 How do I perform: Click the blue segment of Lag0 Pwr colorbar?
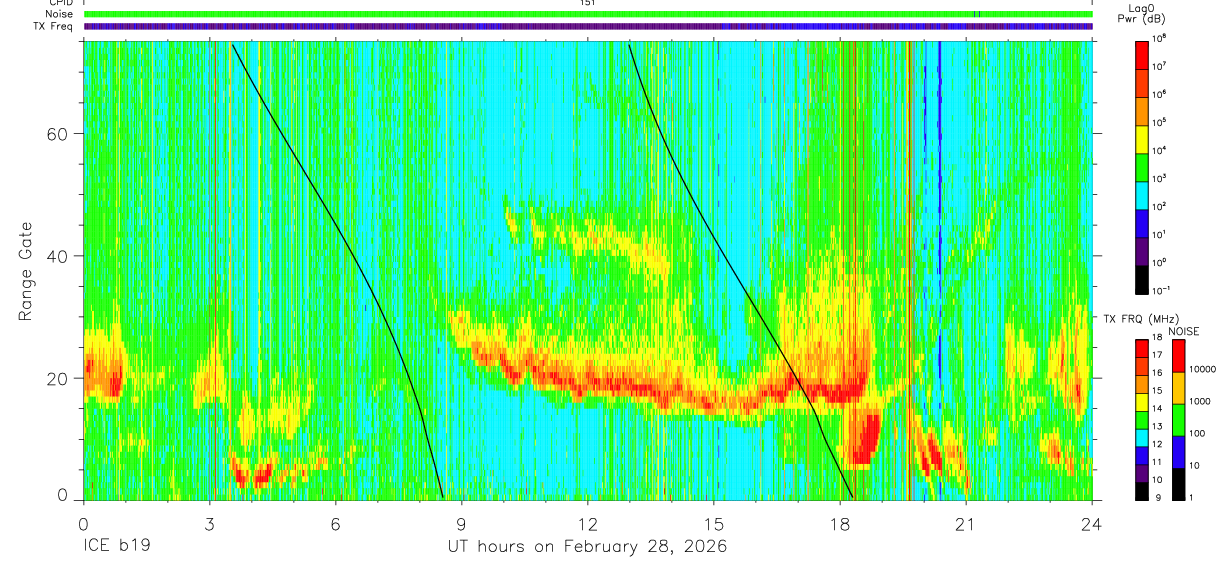click(1142, 222)
